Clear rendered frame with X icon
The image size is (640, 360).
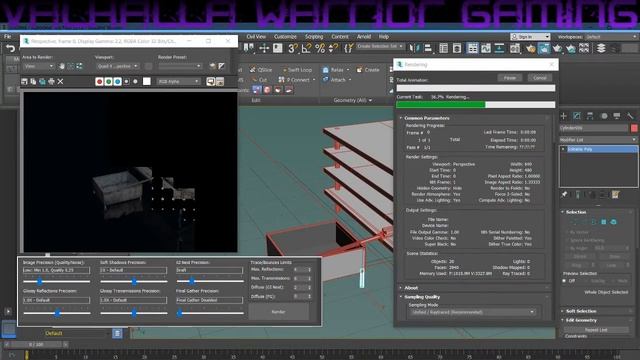[x=60, y=82]
